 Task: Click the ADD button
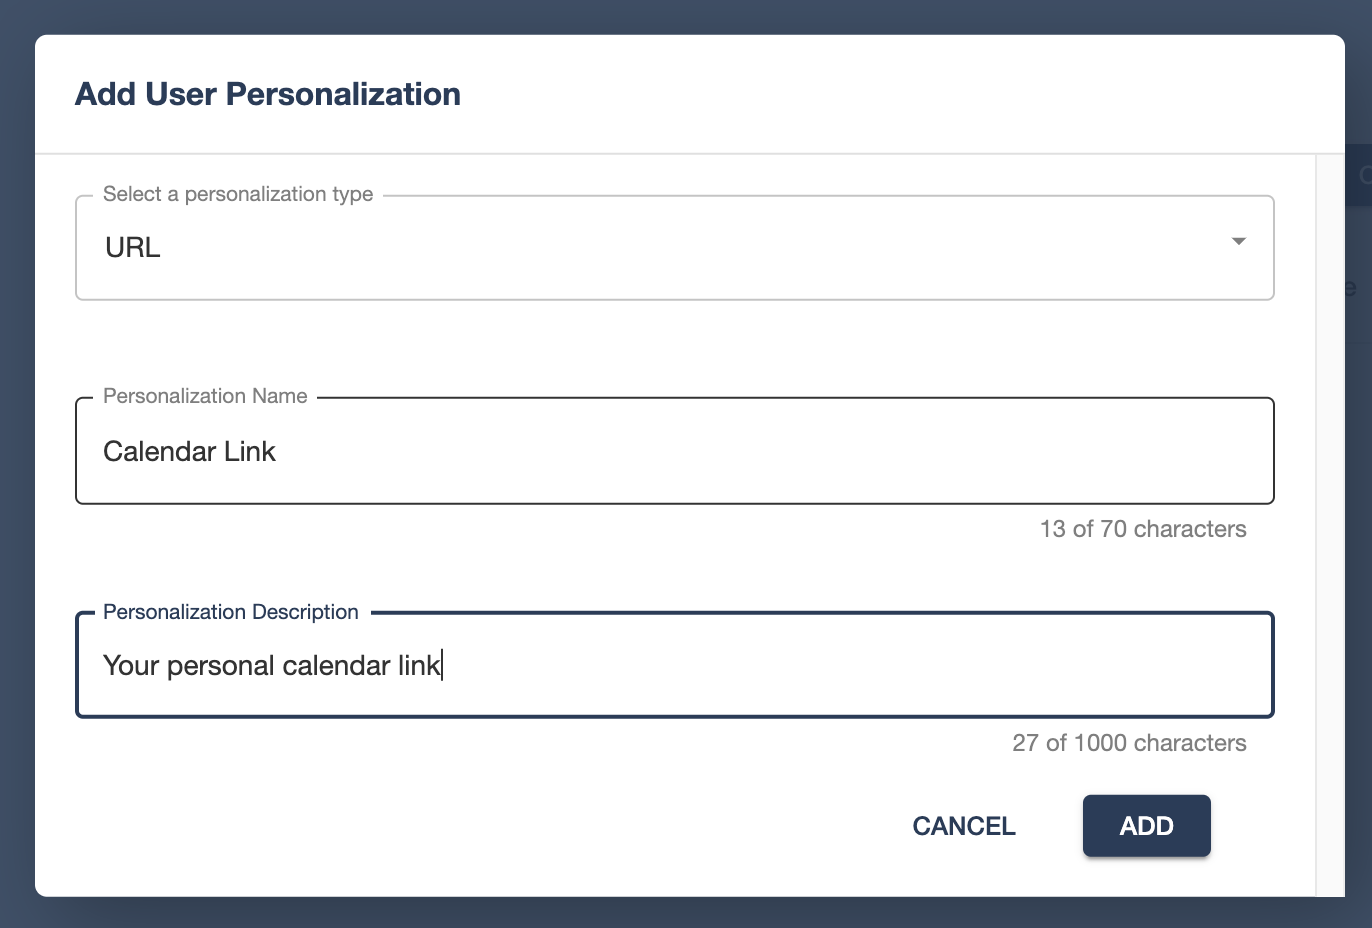point(1146,826)
